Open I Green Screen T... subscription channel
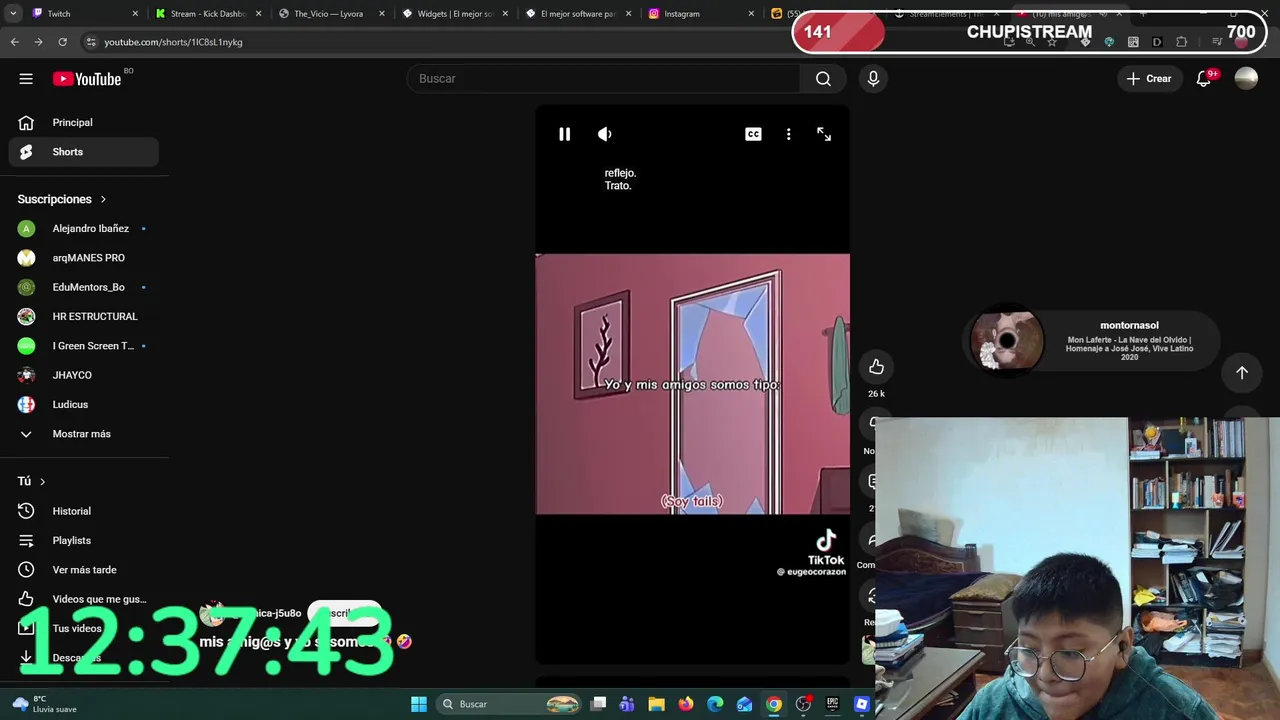Screen dimensions: 1280x720 84,346
